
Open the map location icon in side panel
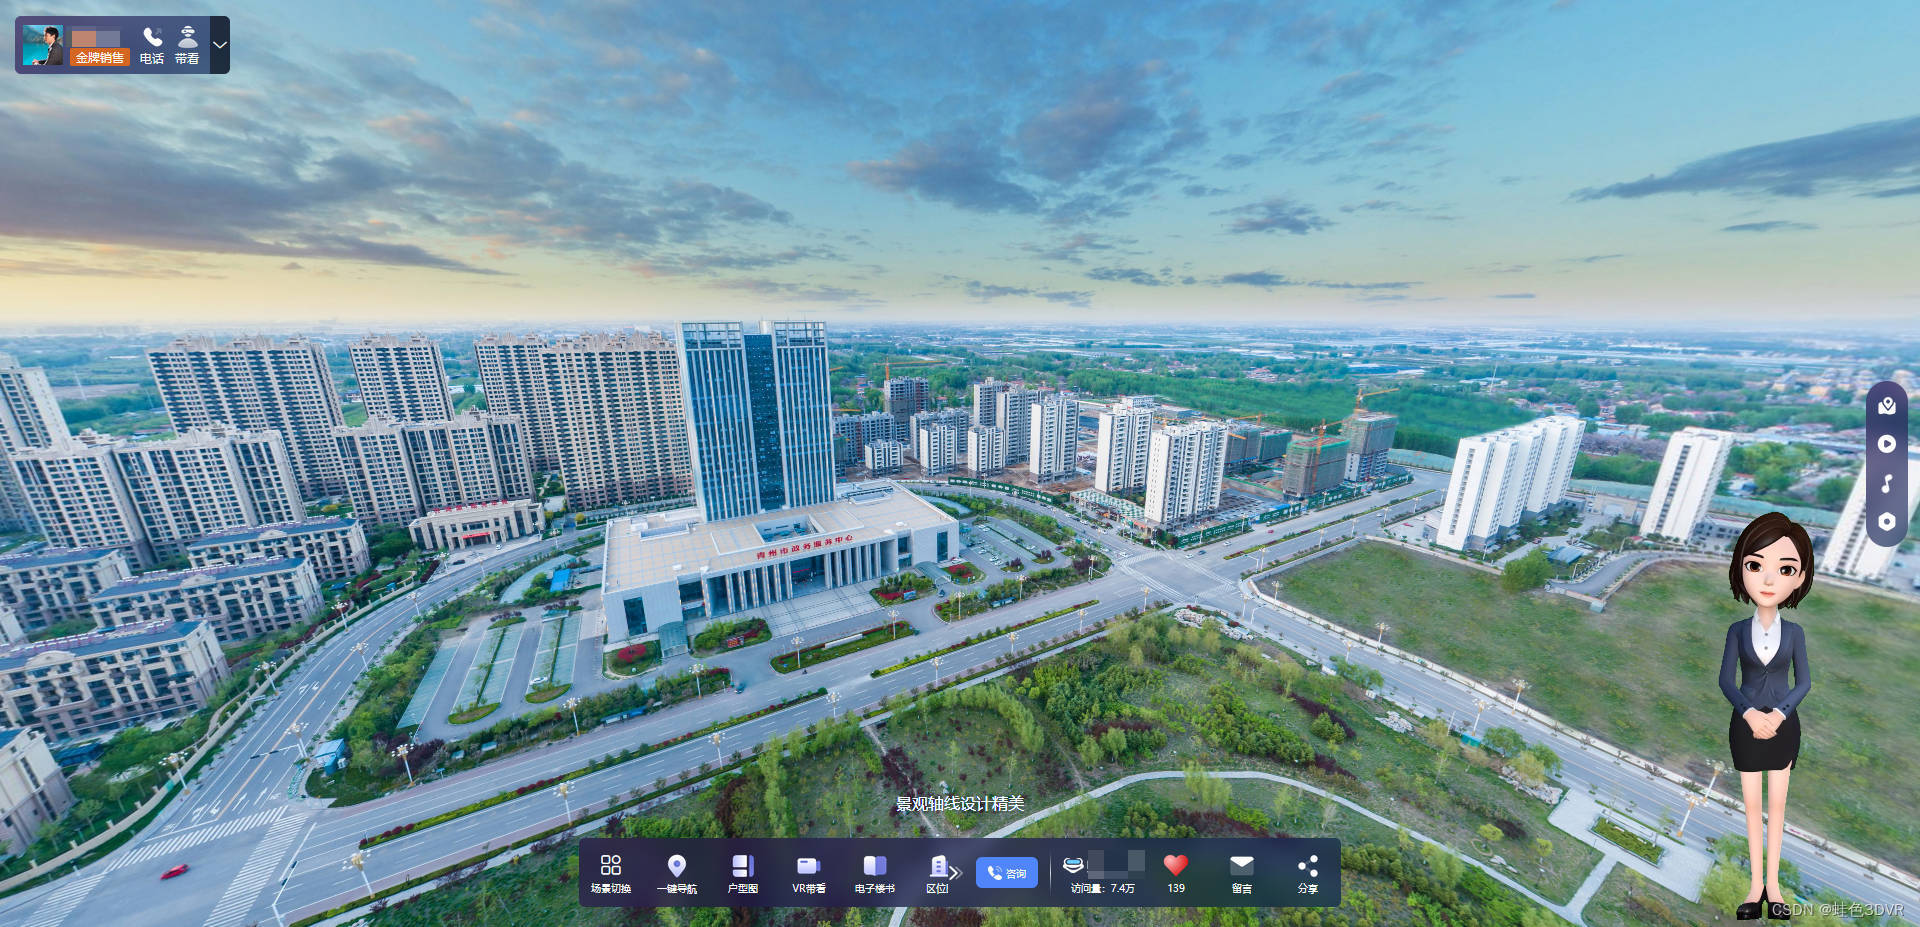1887,405
